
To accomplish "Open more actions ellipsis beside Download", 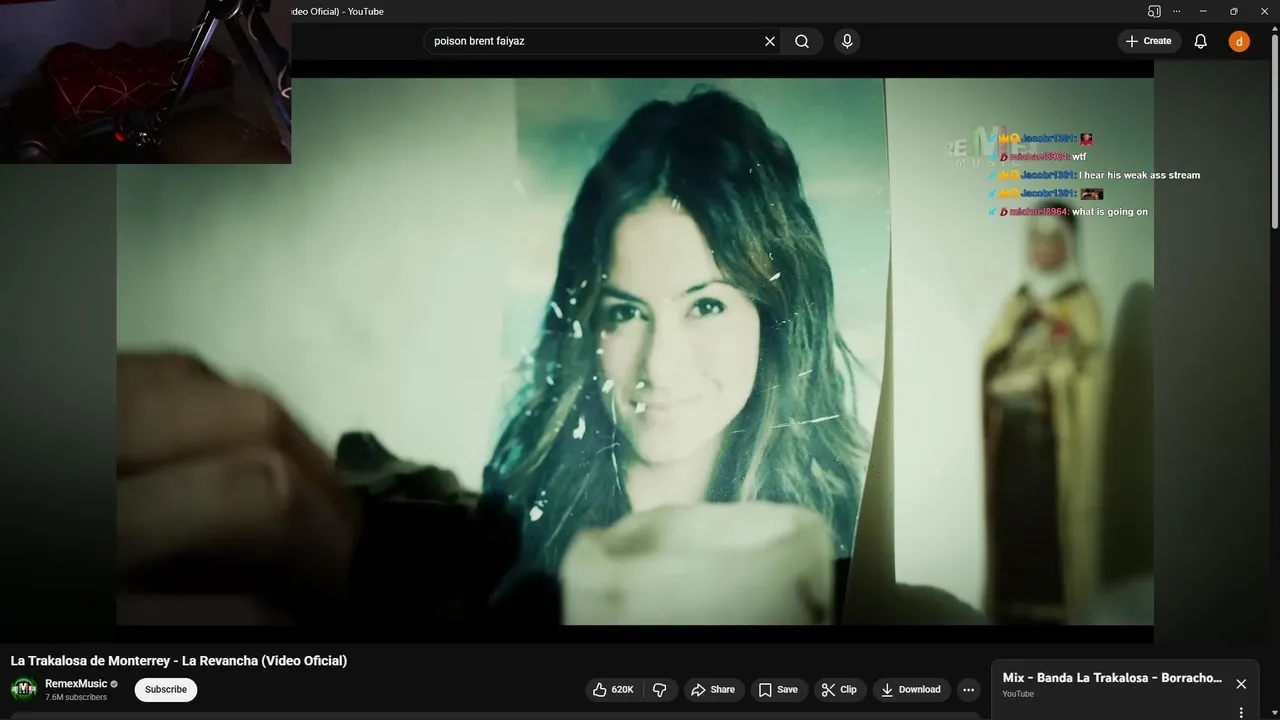I will (x=968, y=689).
